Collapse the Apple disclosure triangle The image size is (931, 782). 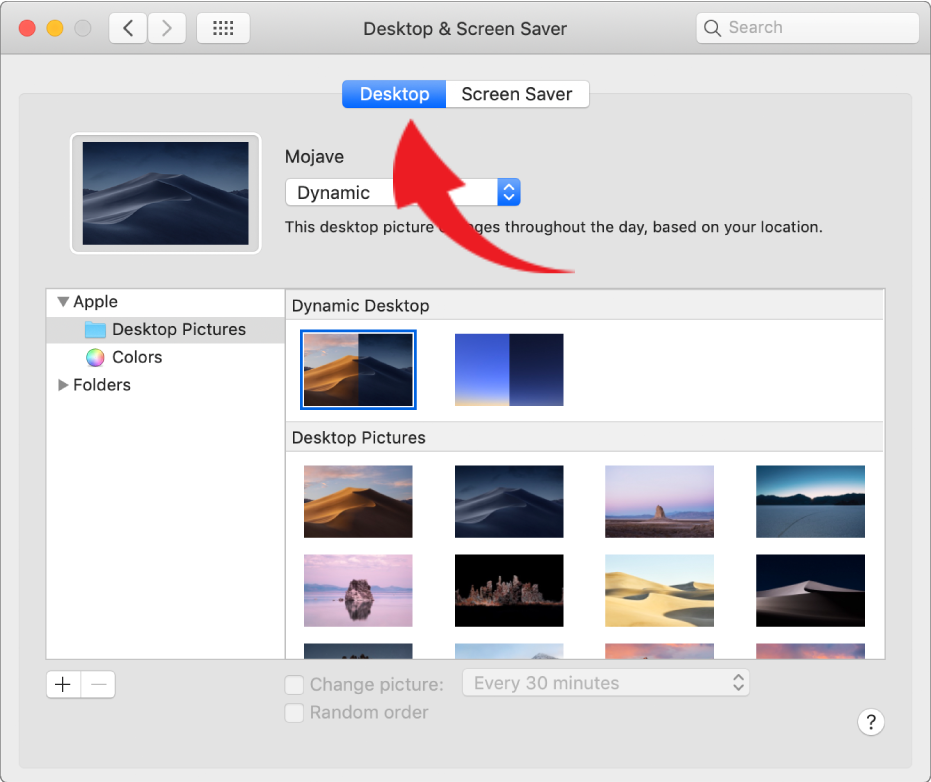point(63,302)
